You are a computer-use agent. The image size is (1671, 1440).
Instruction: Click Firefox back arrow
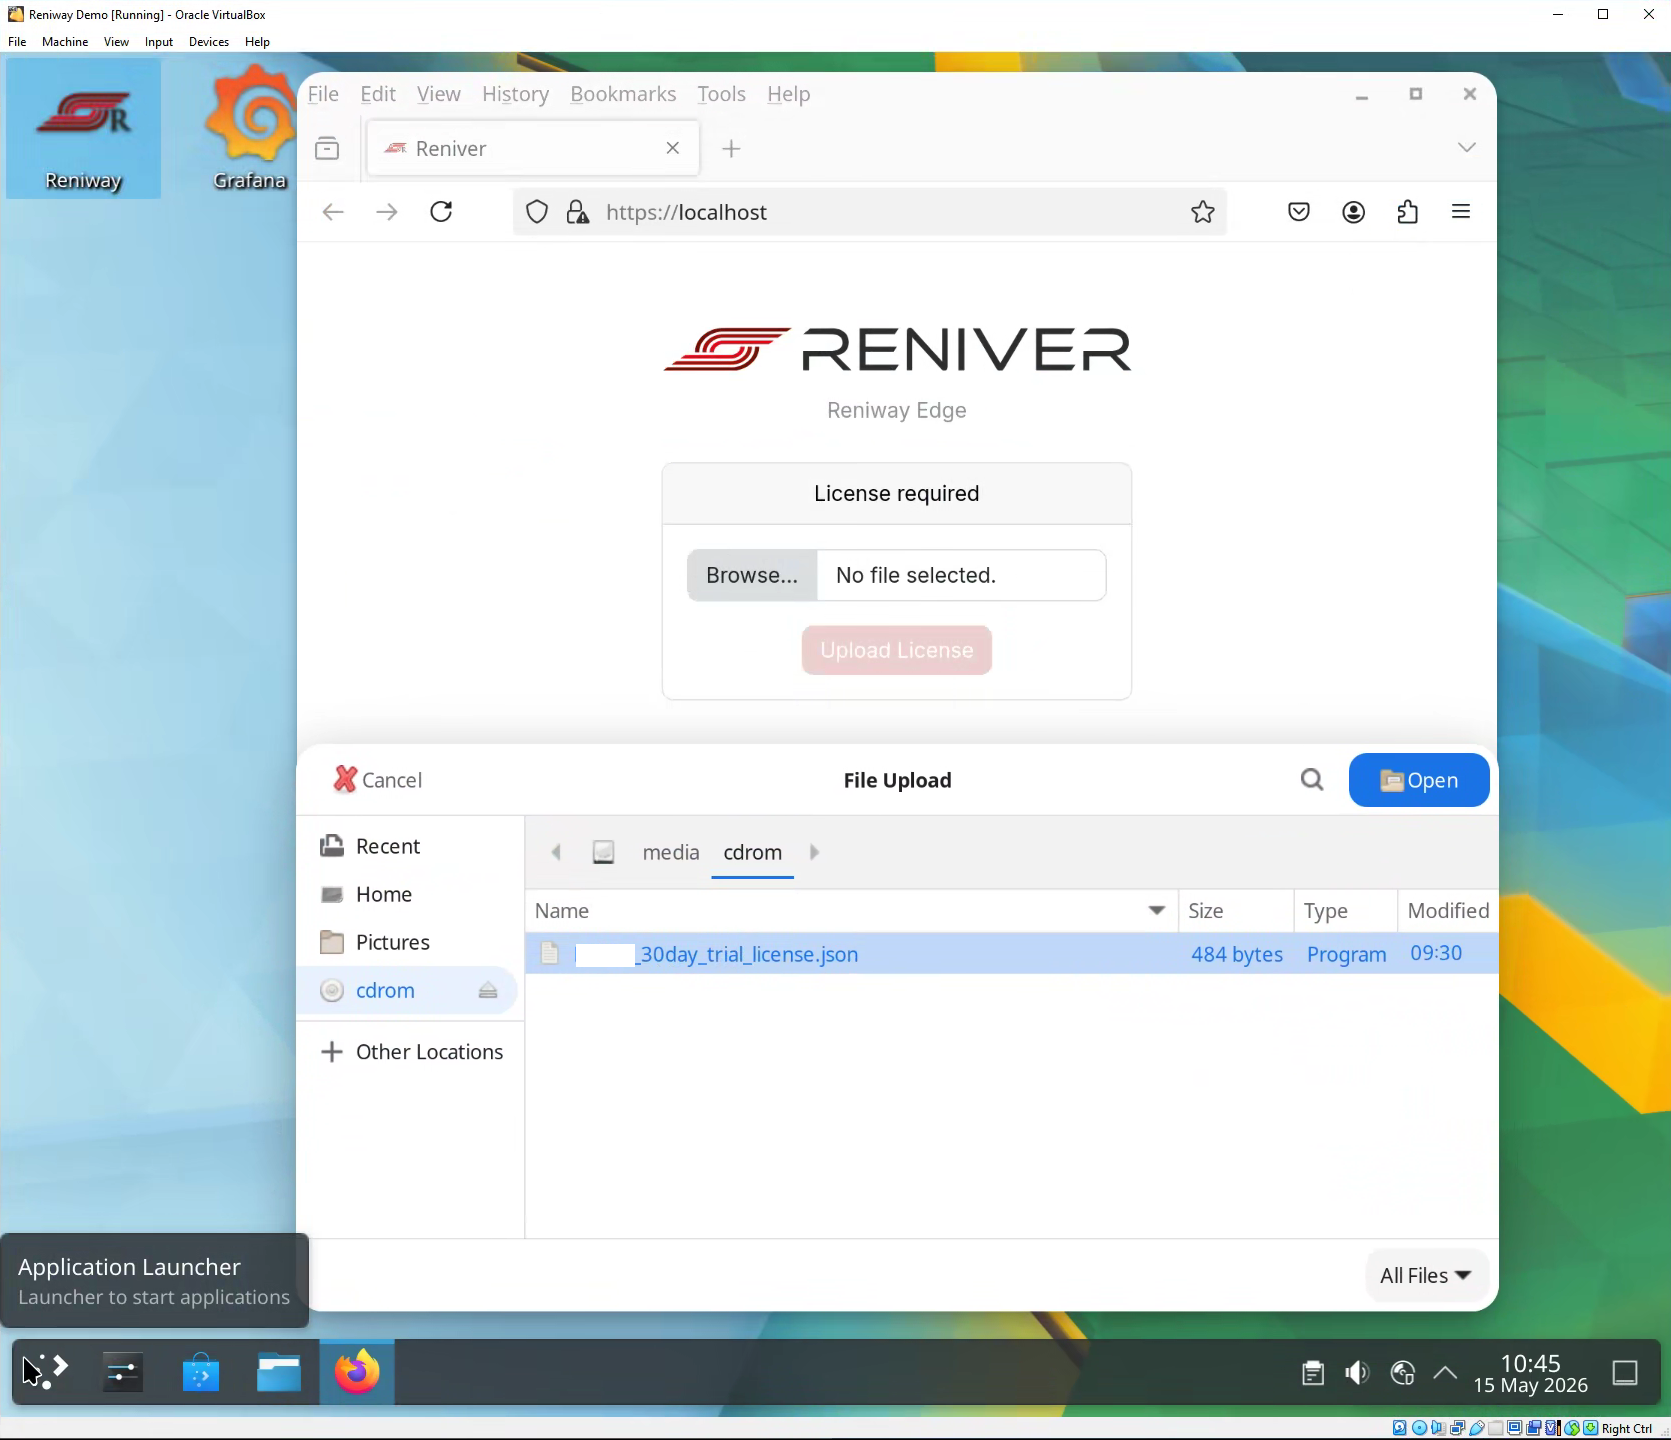[333, 212]
